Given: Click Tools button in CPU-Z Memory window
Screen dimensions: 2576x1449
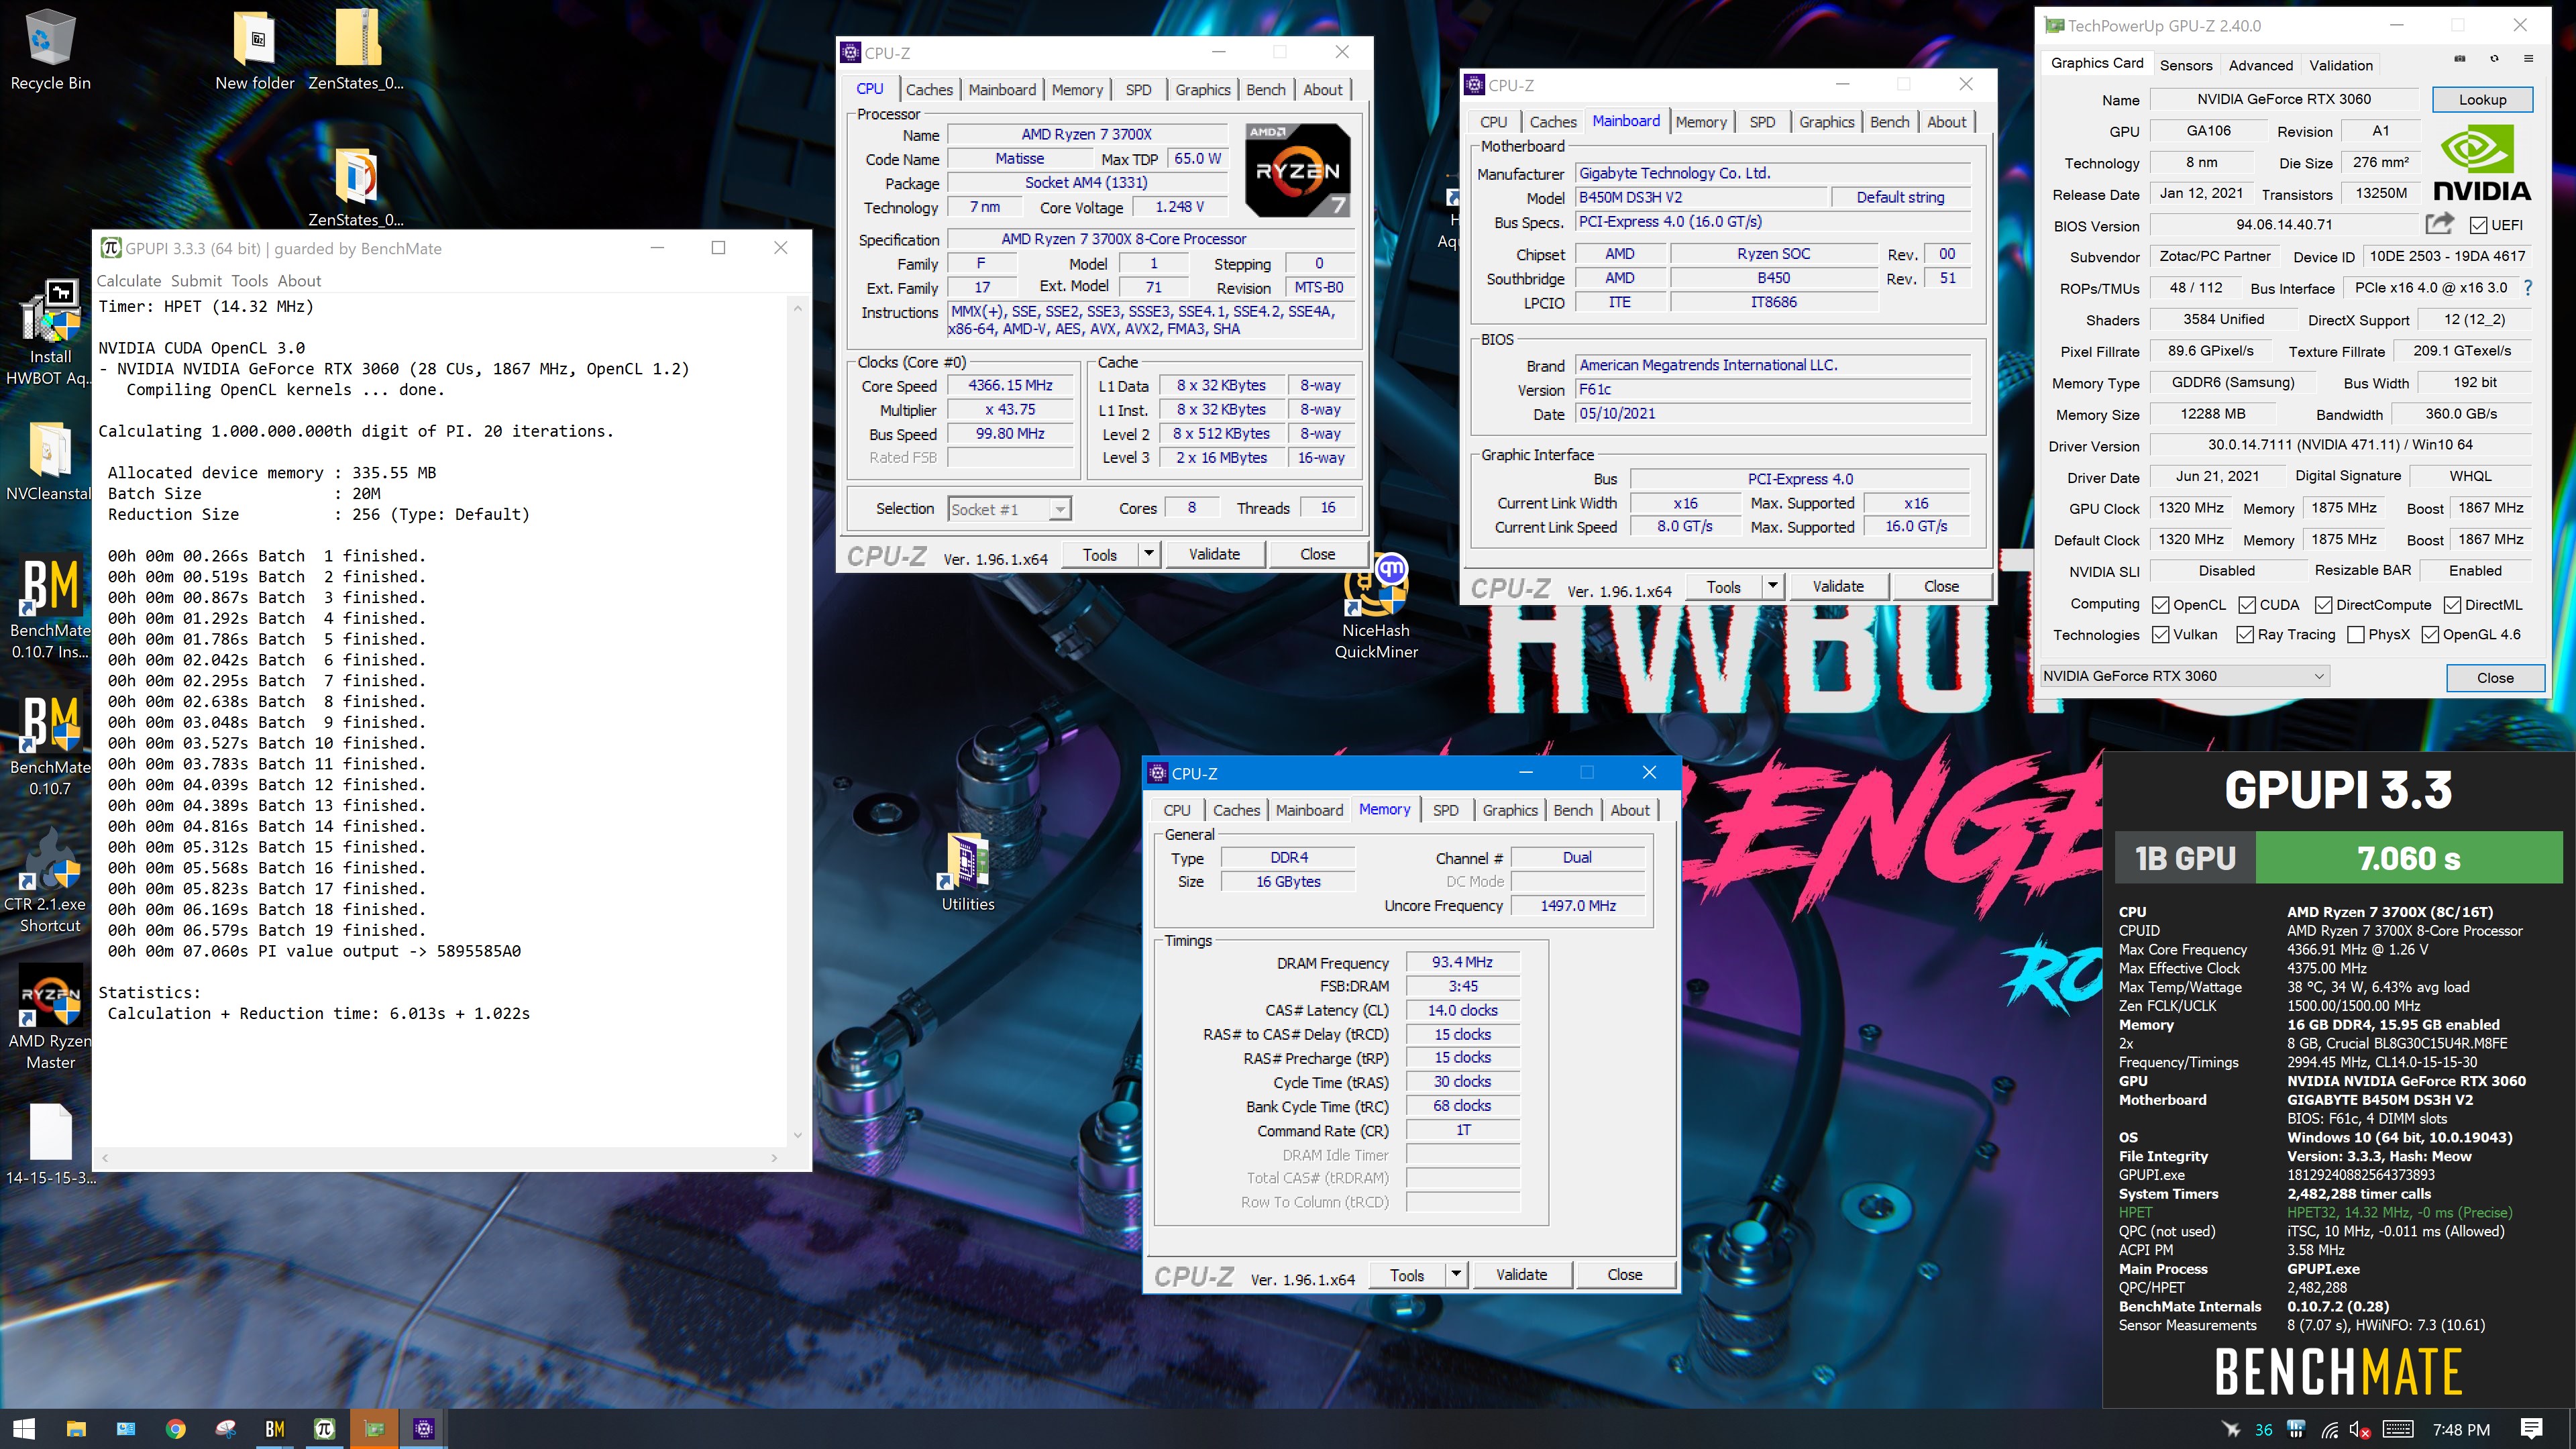Looking at the screenshot, I should [x=1407, y=1275].
